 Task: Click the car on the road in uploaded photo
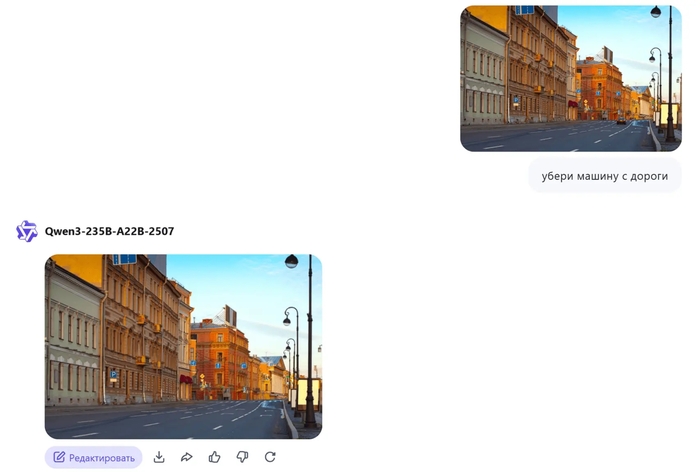point(621,121)
